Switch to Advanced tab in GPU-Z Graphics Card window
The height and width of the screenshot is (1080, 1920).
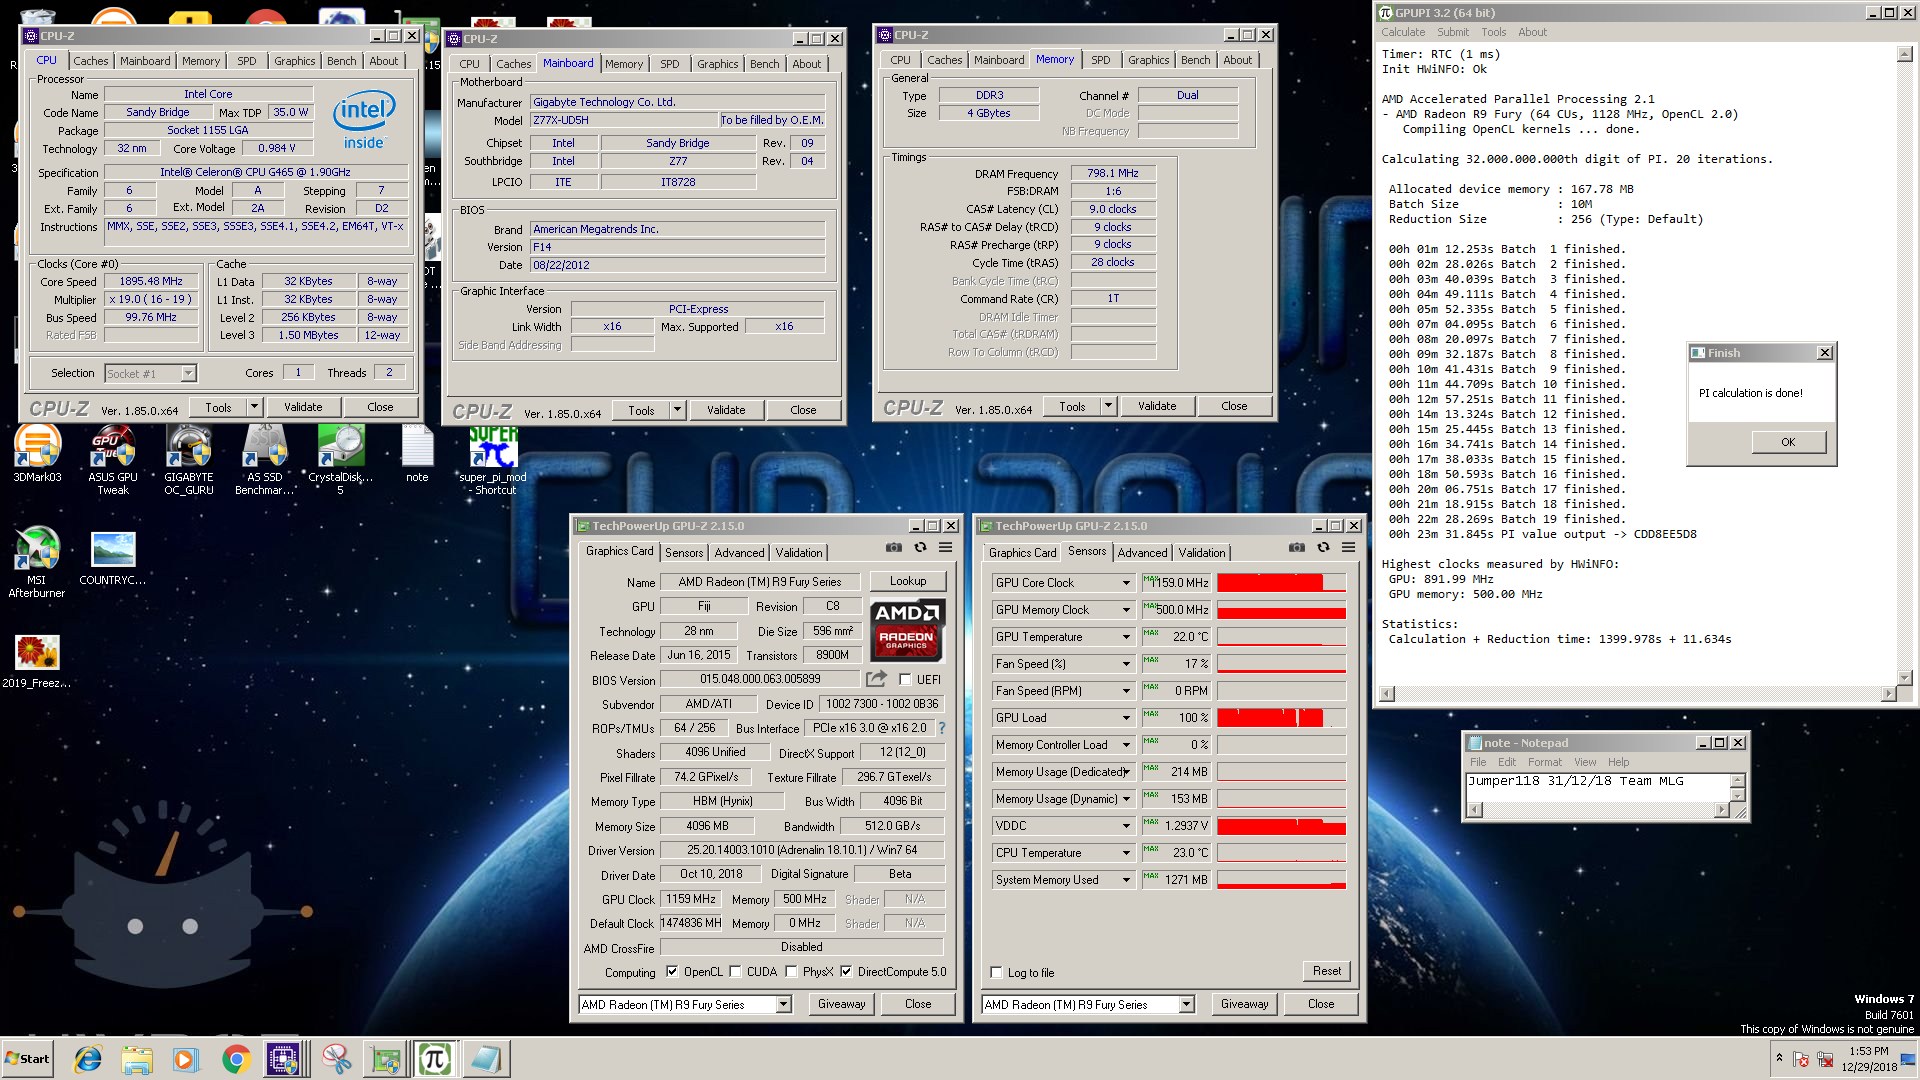pos(739,553)
